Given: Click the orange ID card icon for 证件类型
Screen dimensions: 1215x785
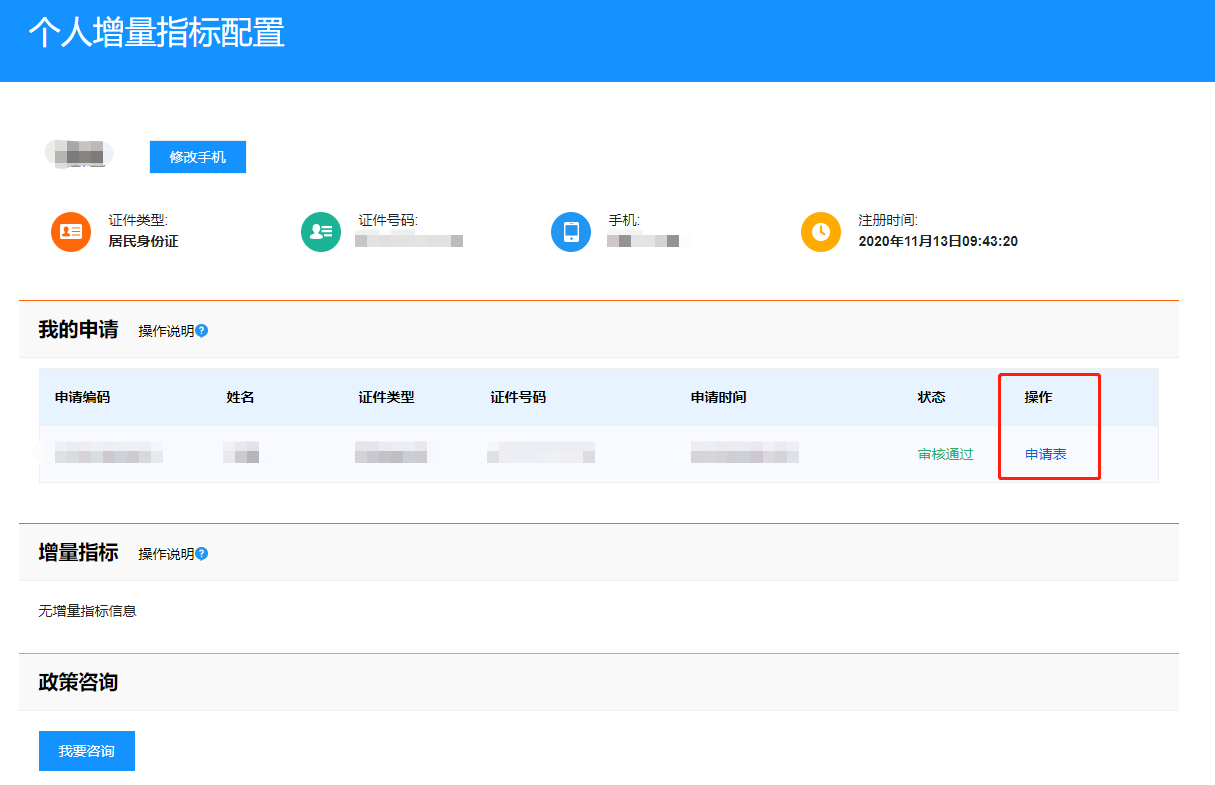Looking at the screenshot, I should (x=71, y=232).
